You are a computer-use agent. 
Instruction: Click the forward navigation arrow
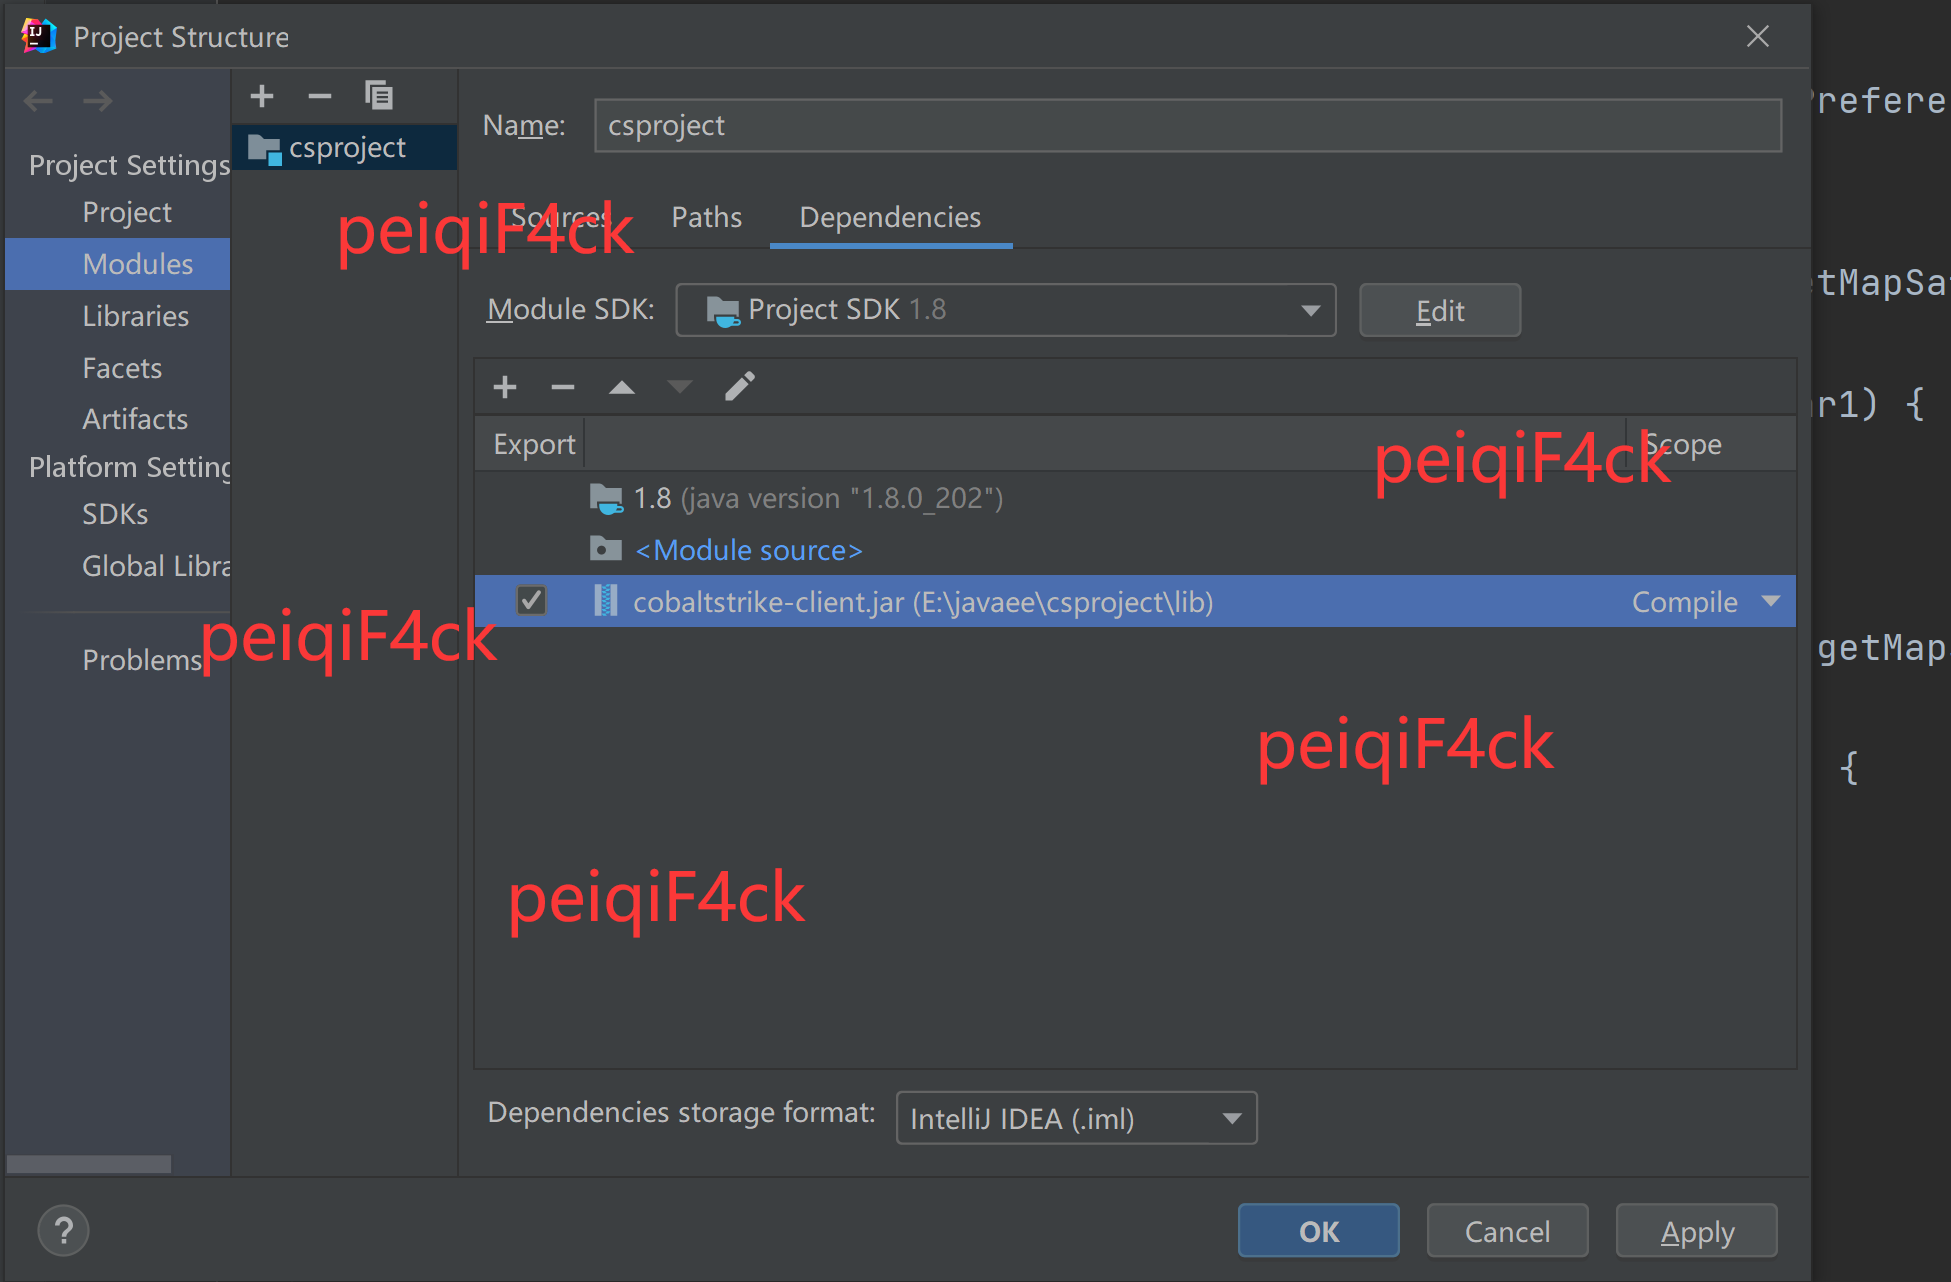coord(97,100)
